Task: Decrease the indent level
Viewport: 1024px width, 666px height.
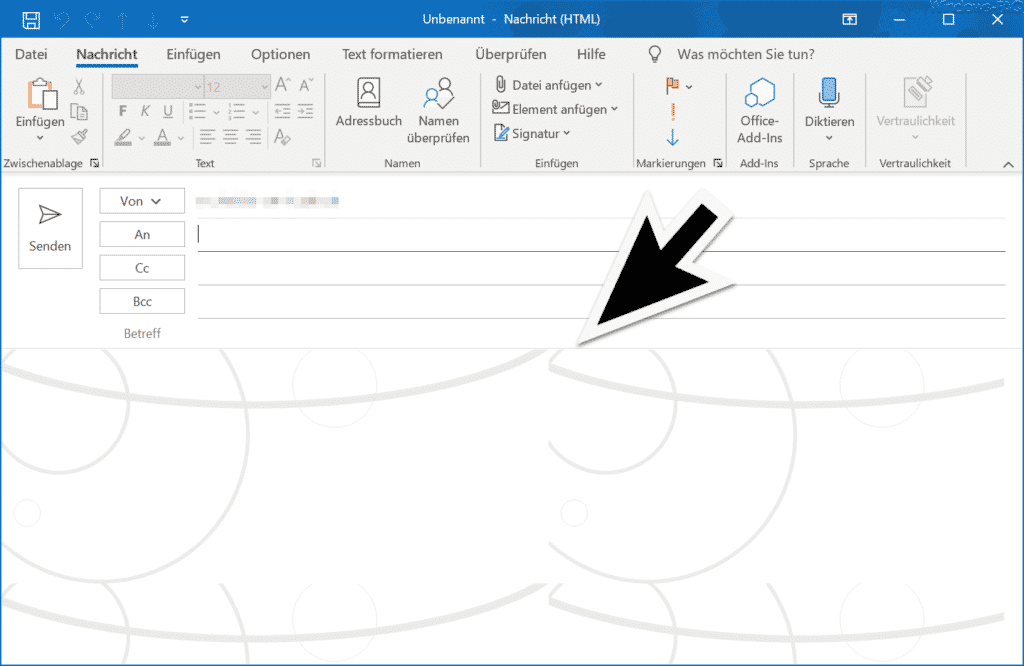Action: (x=282, y=112)
